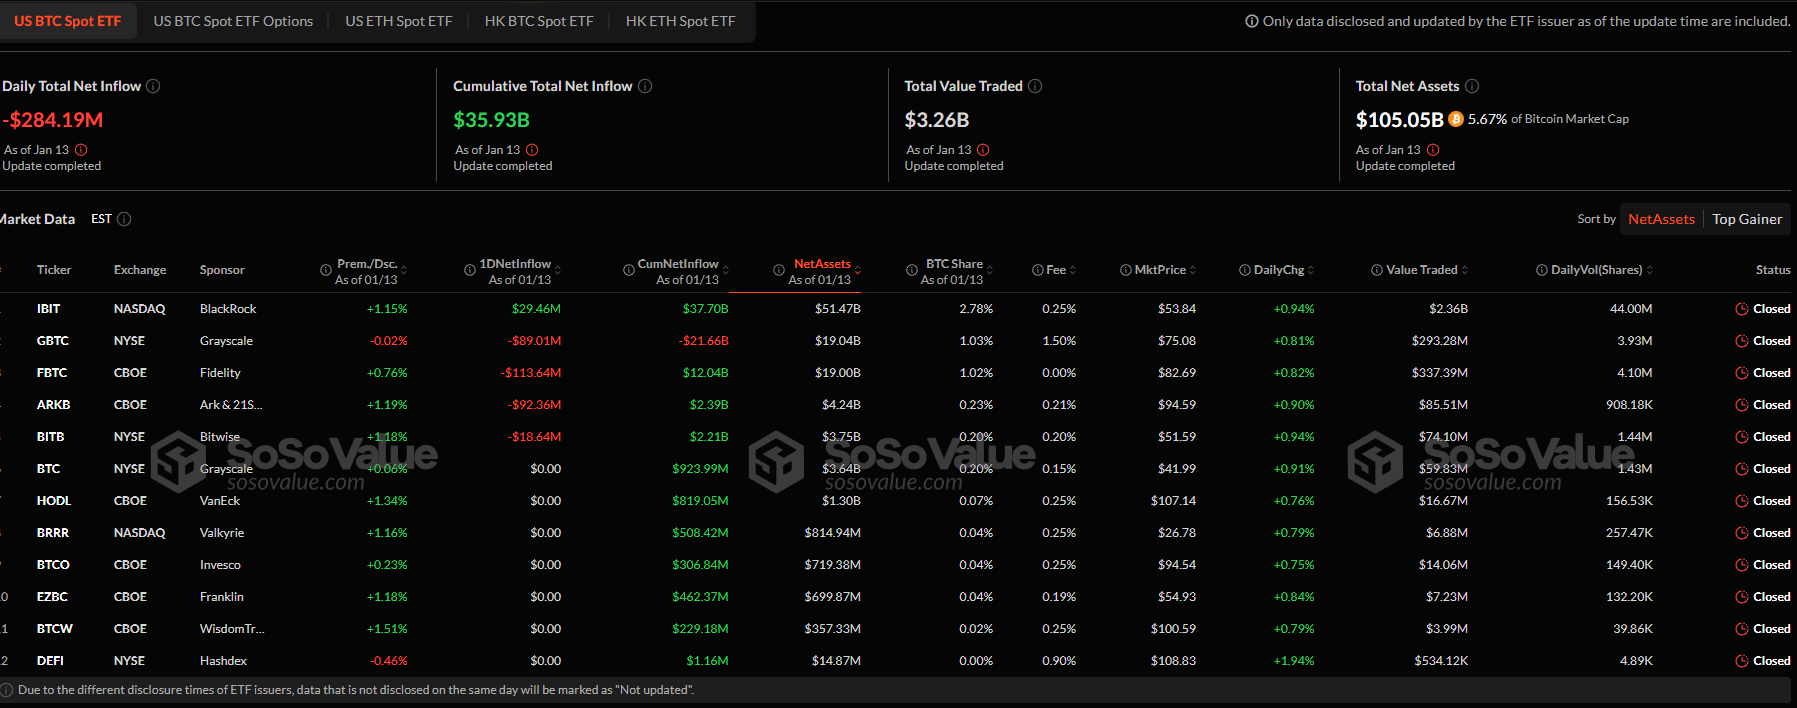Click red alert icon under Daily Total Net Inflow
Image resolution: width=1797 pixels, height=708 pixels.
[81, 150]
